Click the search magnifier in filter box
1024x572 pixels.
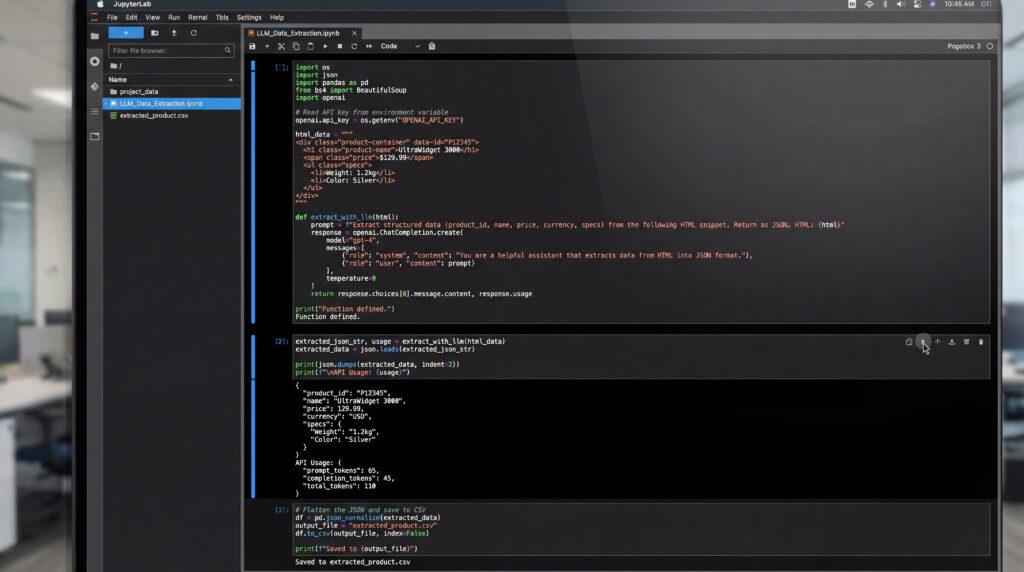click(x=227, y=50)
